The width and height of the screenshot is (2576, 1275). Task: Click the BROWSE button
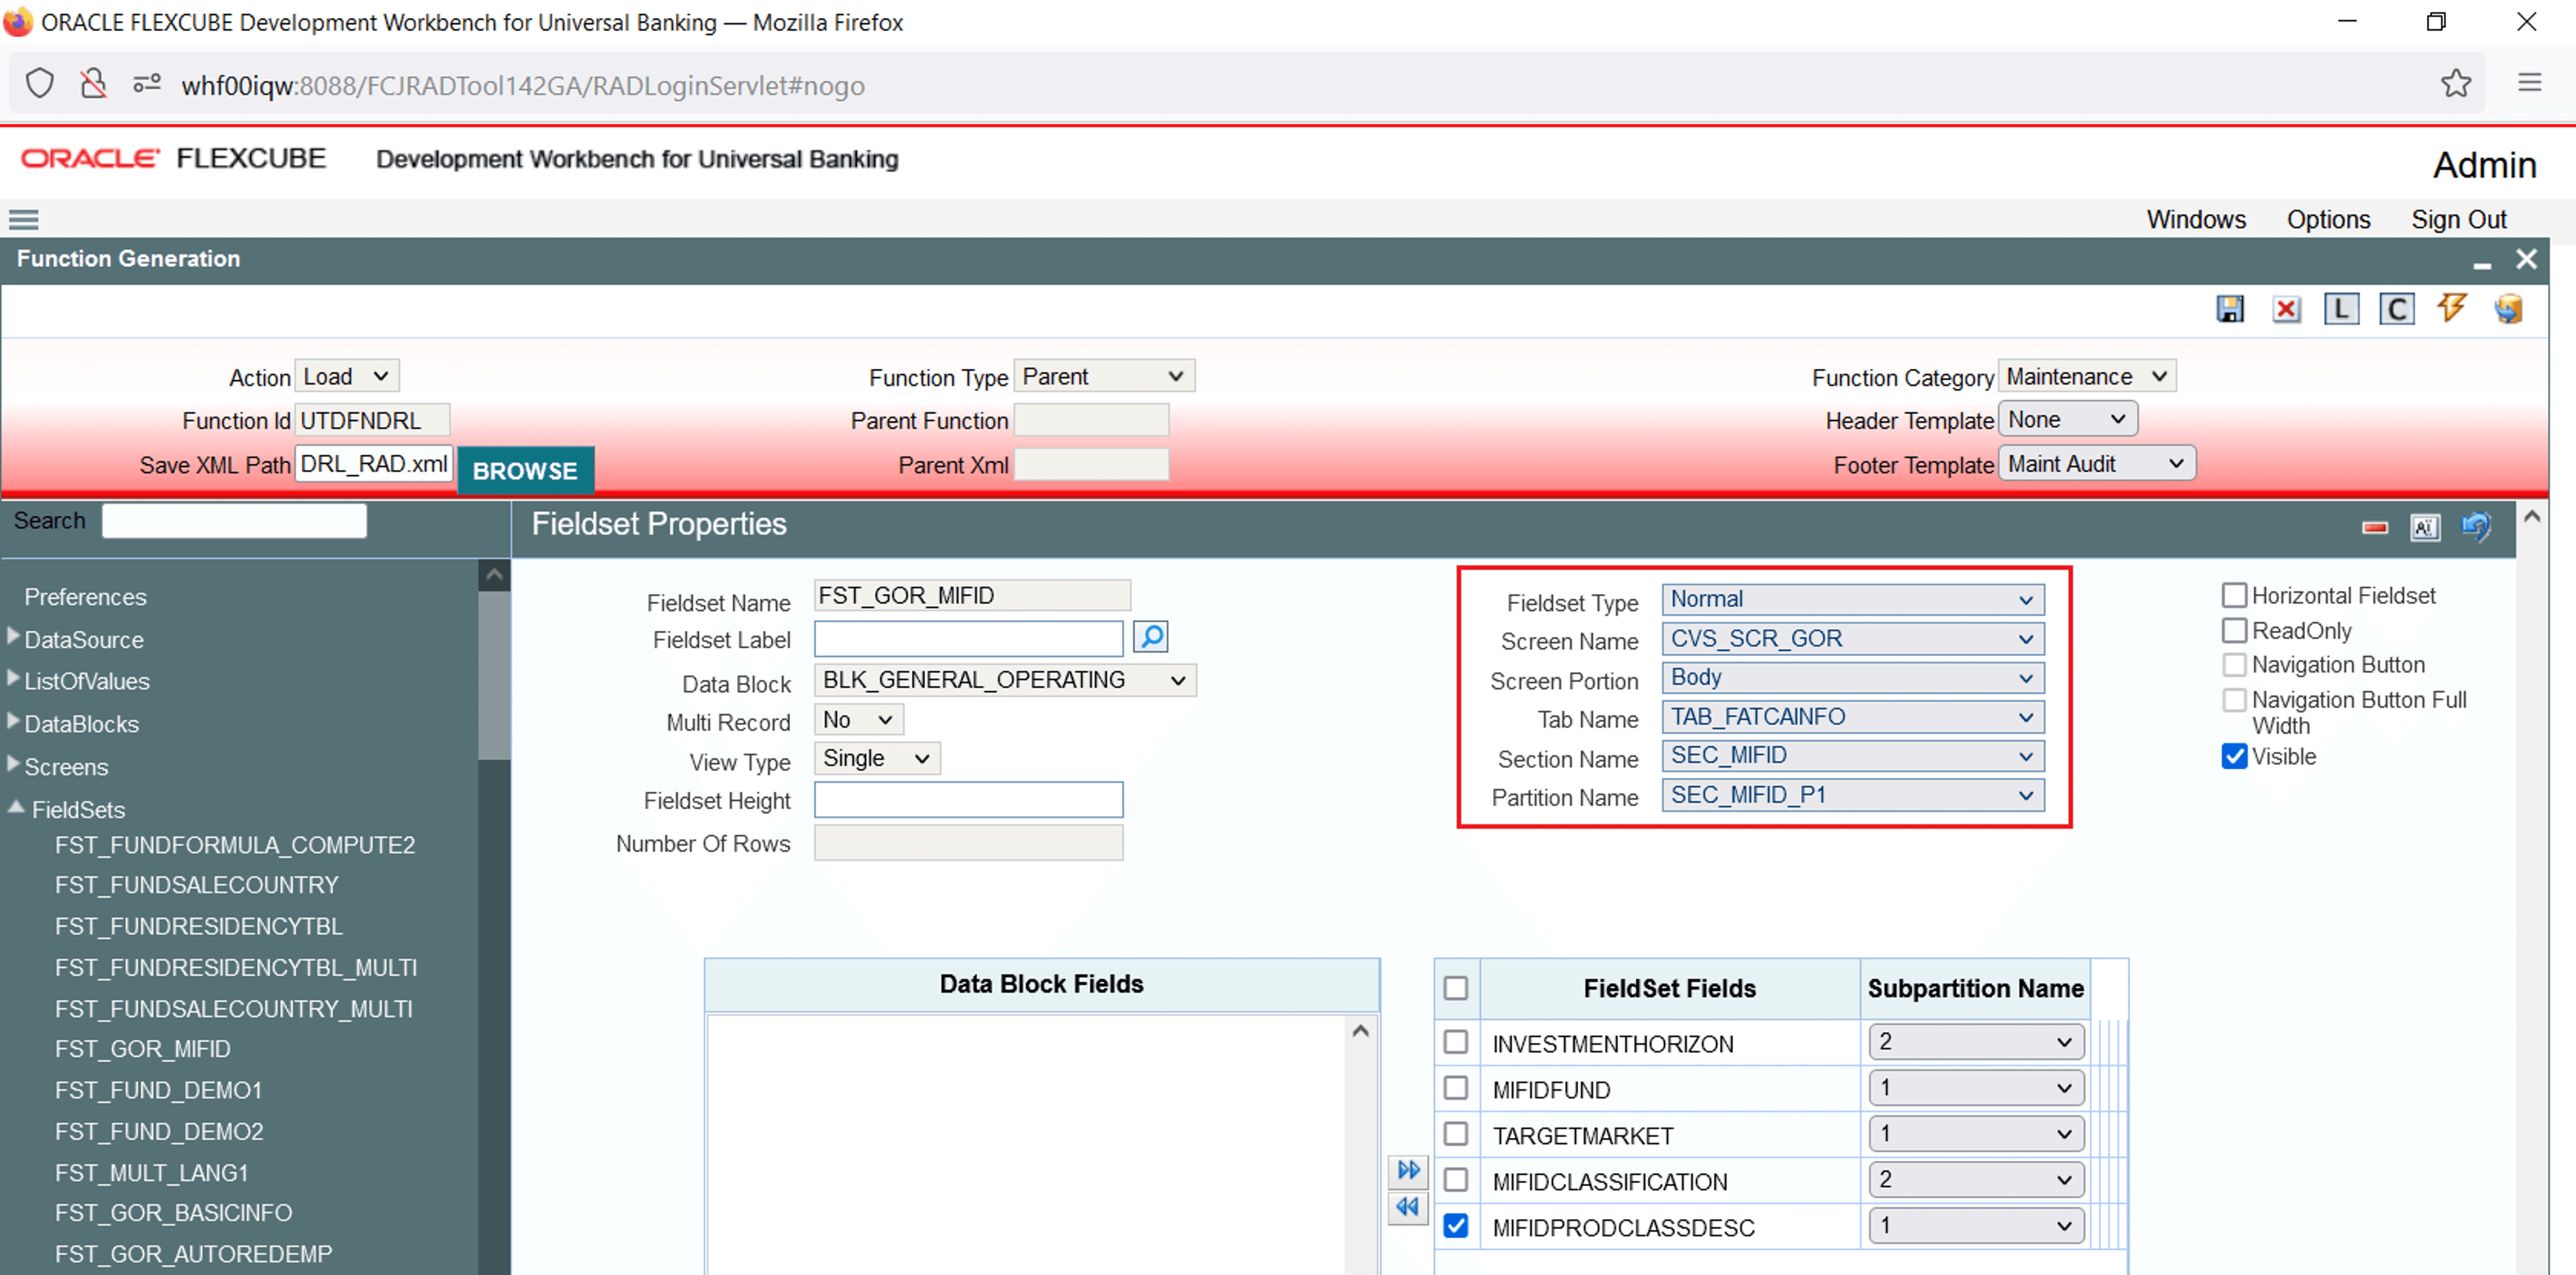click(x=525, y=470)
